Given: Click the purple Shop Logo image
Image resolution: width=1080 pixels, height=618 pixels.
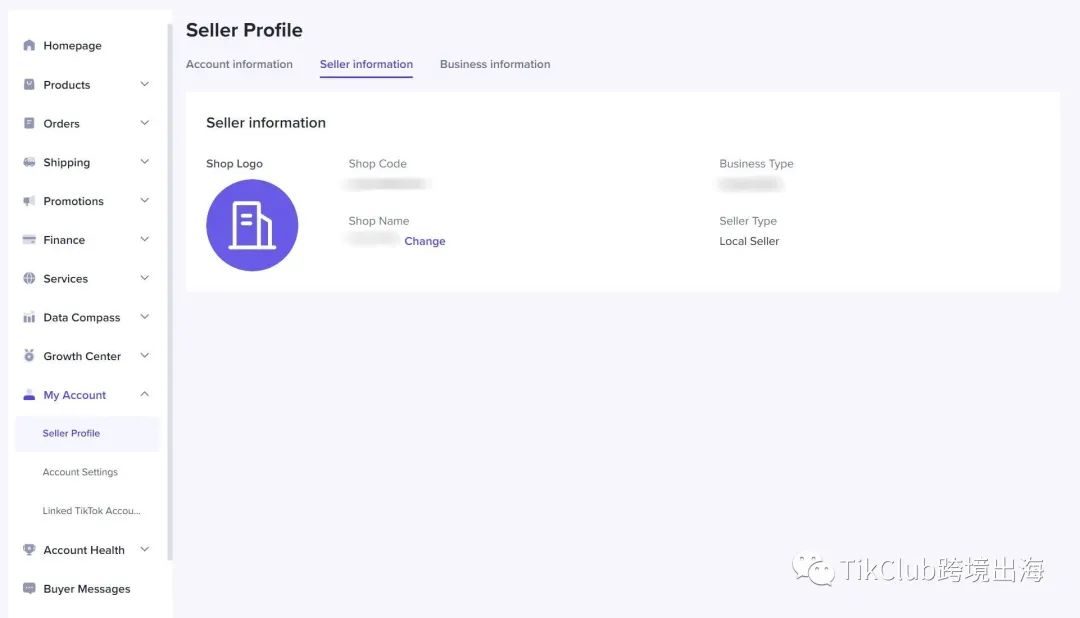Looking at the screenshot, I should coord(252,225).
